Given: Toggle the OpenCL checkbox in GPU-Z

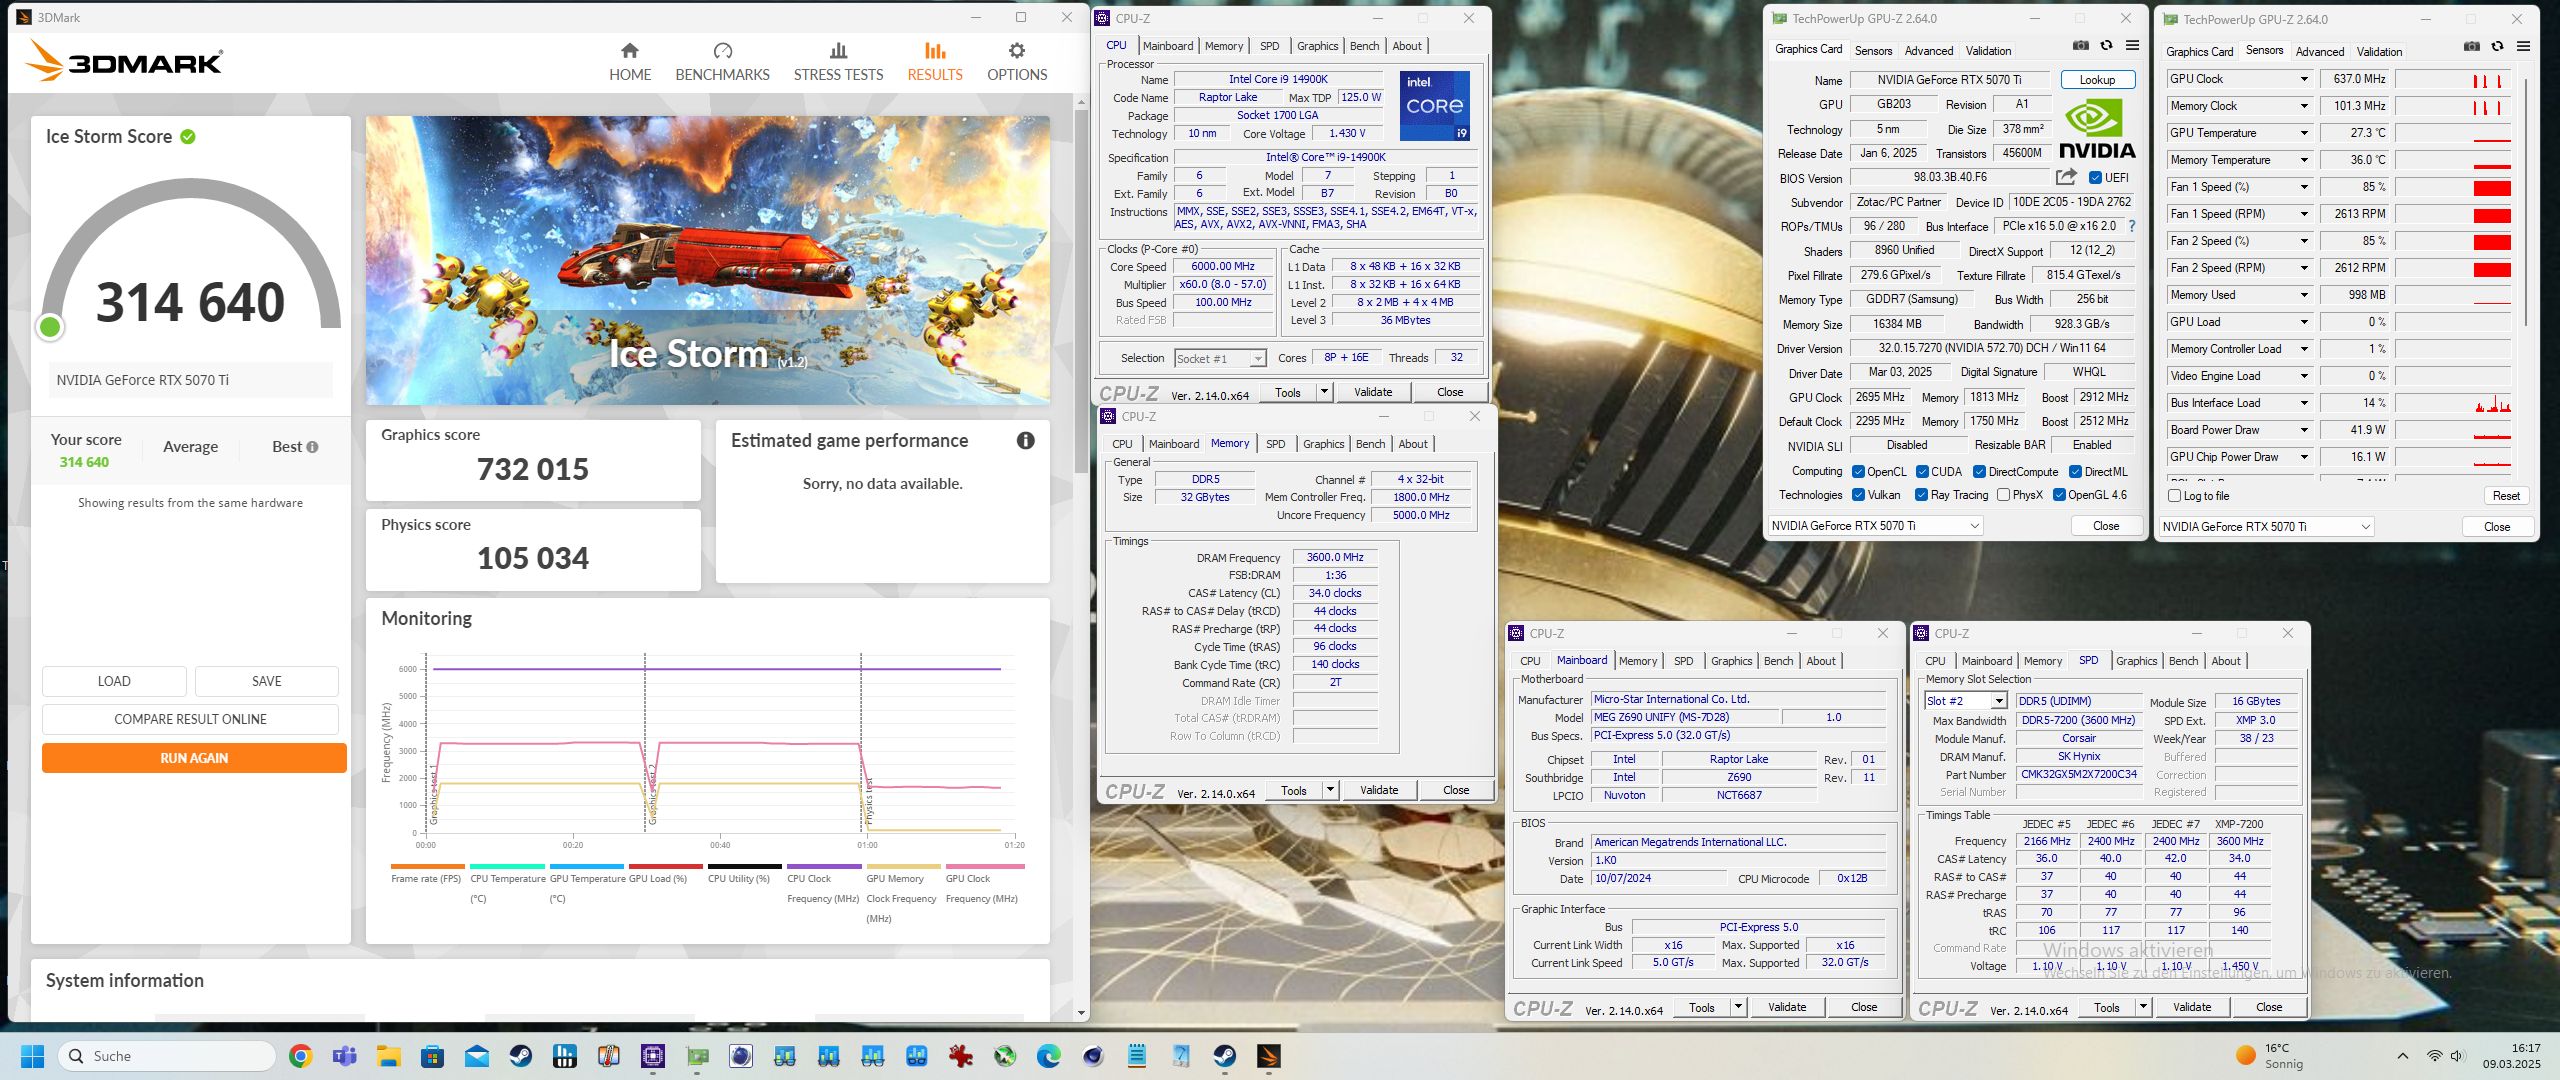Looking at the screenshot, I should (x=1858, y=472).
